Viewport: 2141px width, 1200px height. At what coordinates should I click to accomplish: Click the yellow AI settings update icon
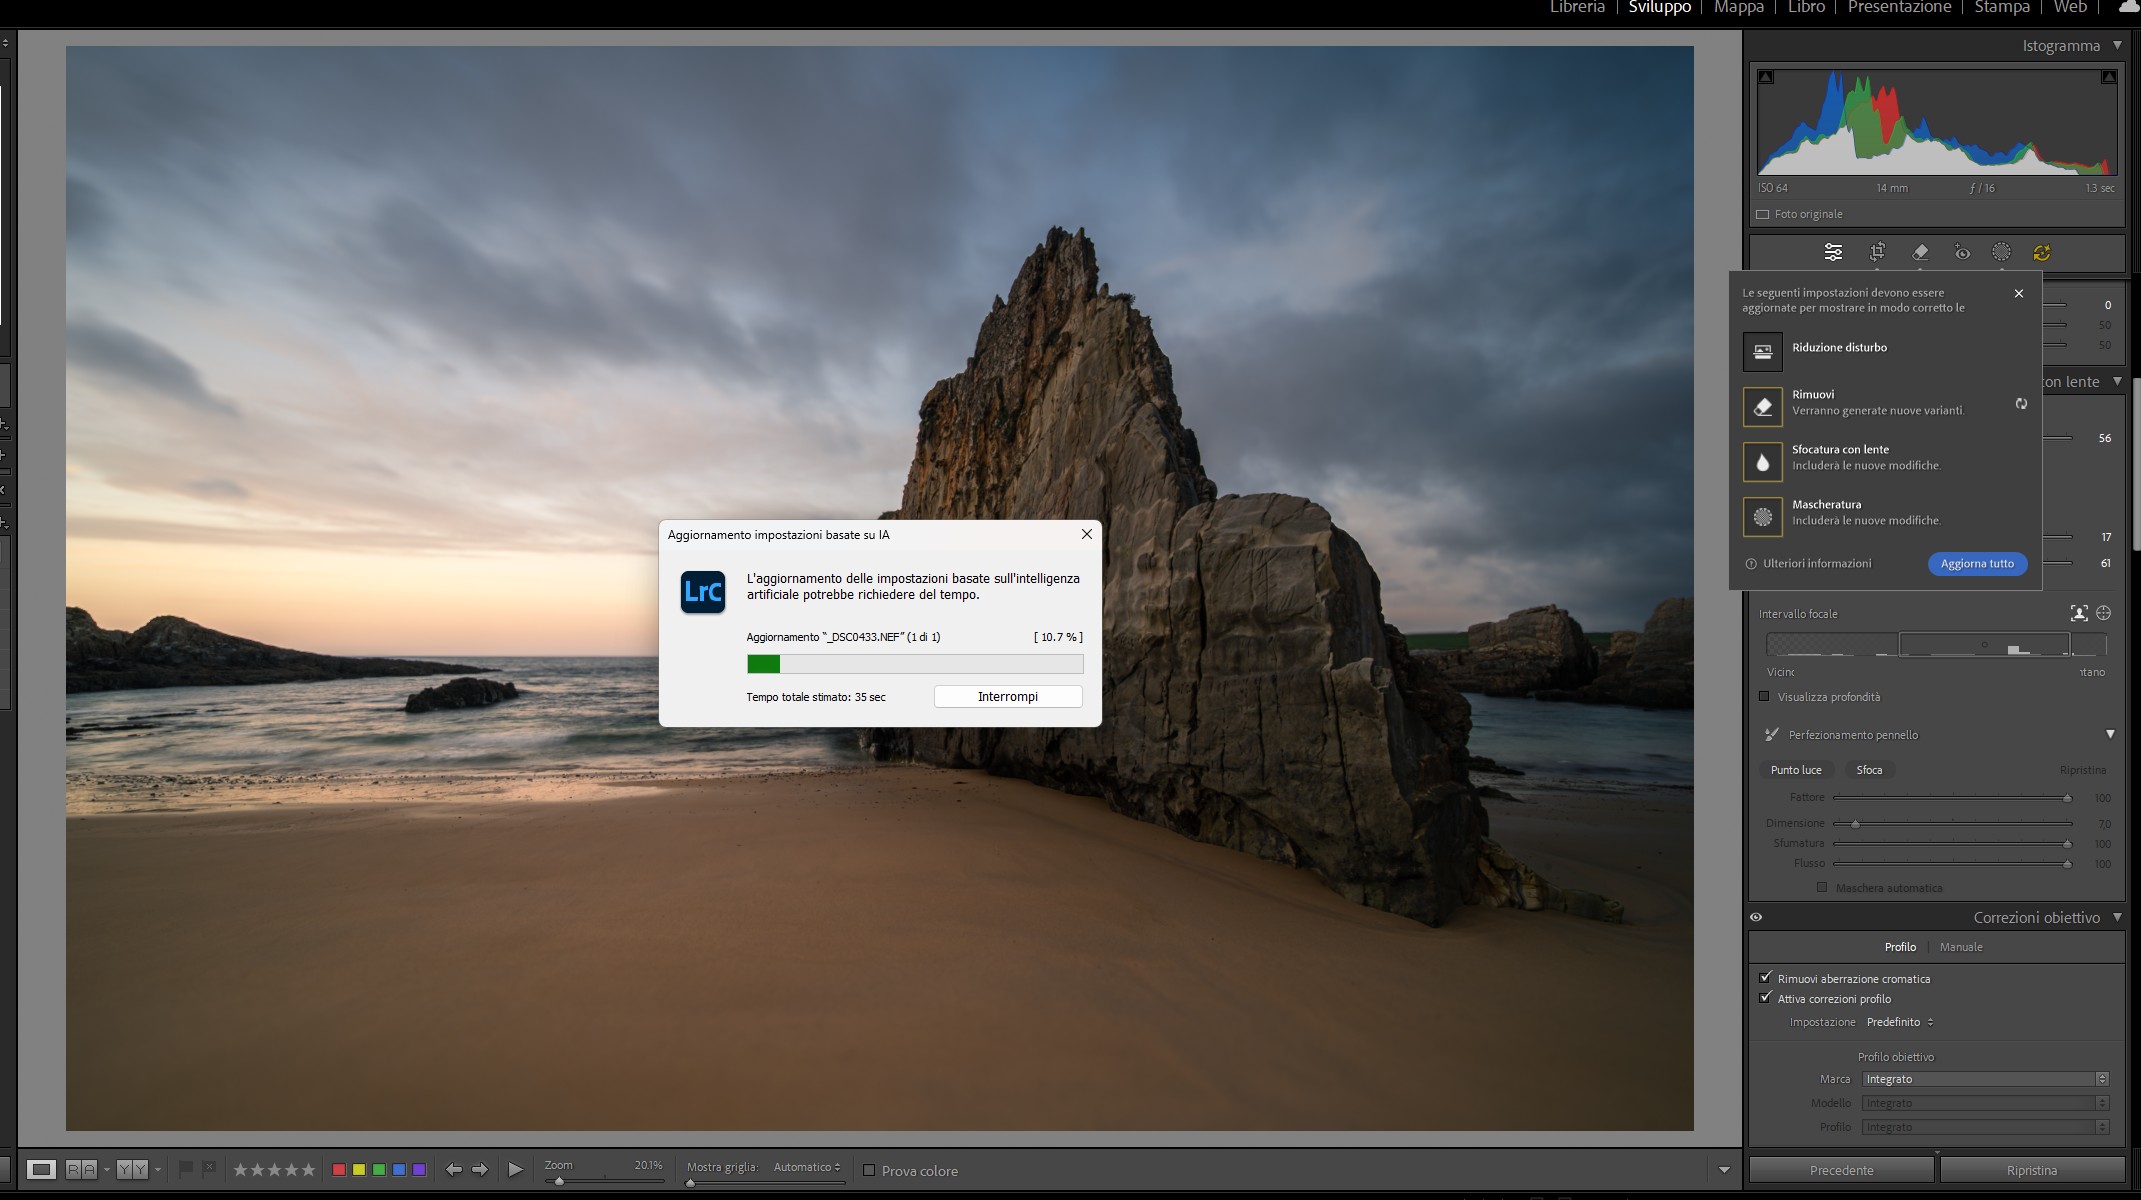click(x=2042, y=253)
